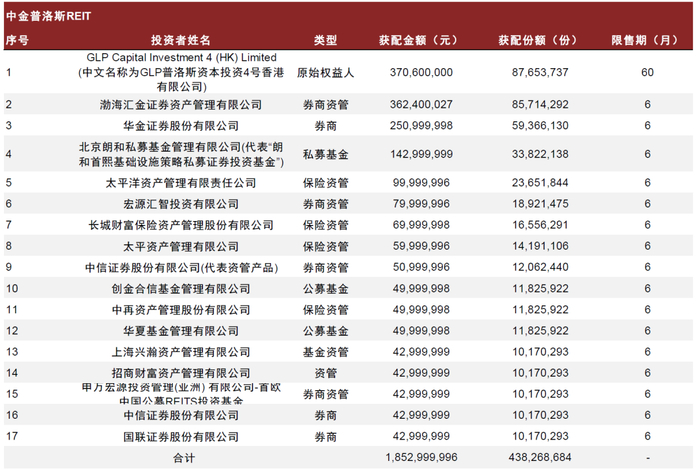Select amount 79,999,996
The width and height of the screenshot is (700, 472).
coord(421,204)
